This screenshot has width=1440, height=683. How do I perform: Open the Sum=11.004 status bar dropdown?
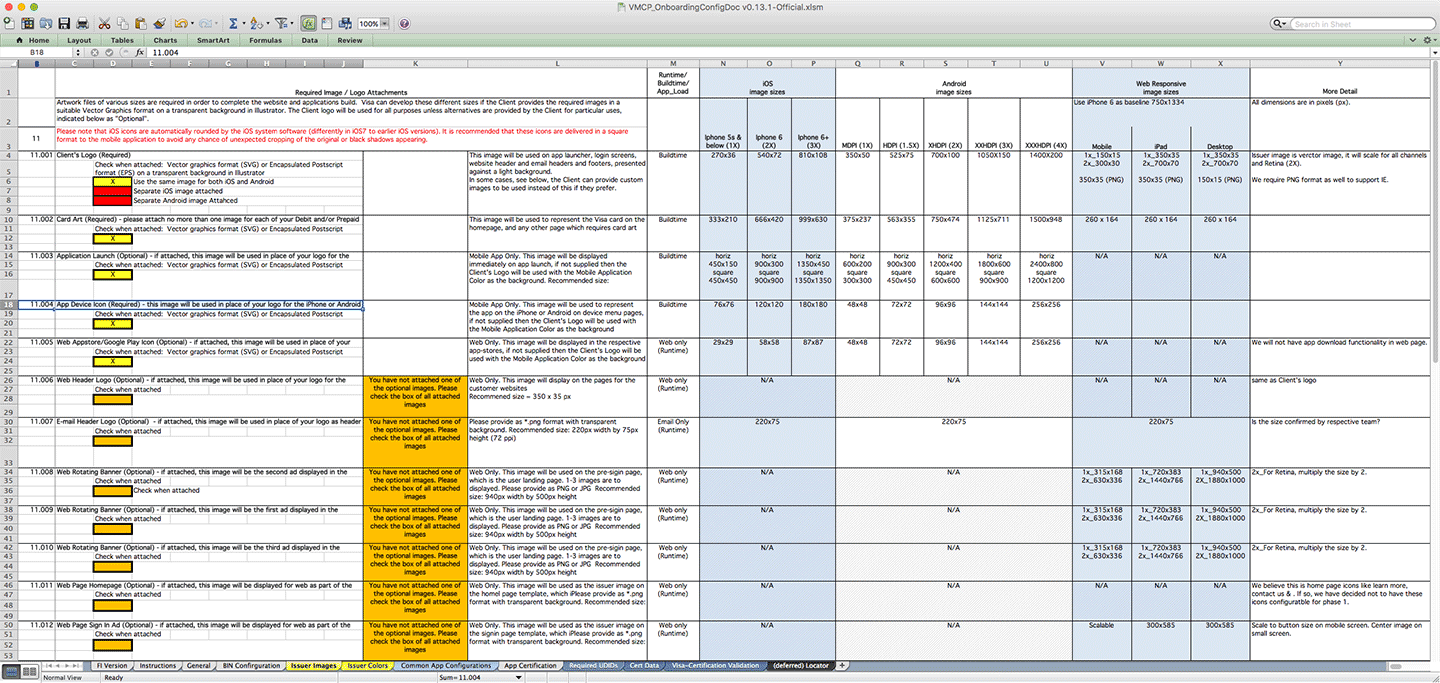[518, 677]
